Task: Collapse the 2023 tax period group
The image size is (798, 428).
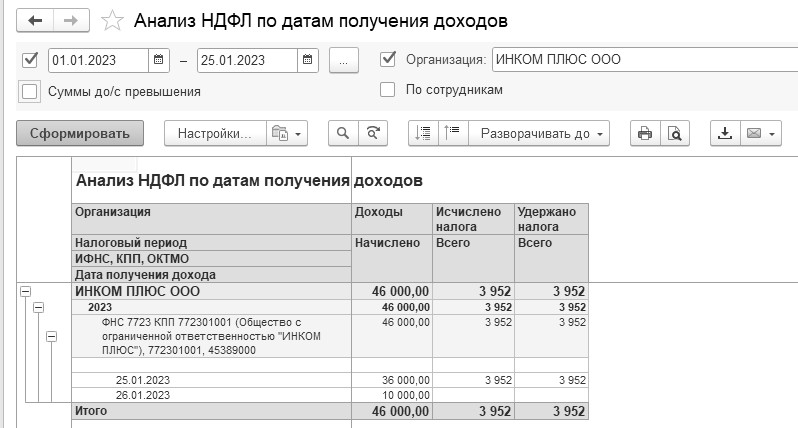Action: (38, 307)
